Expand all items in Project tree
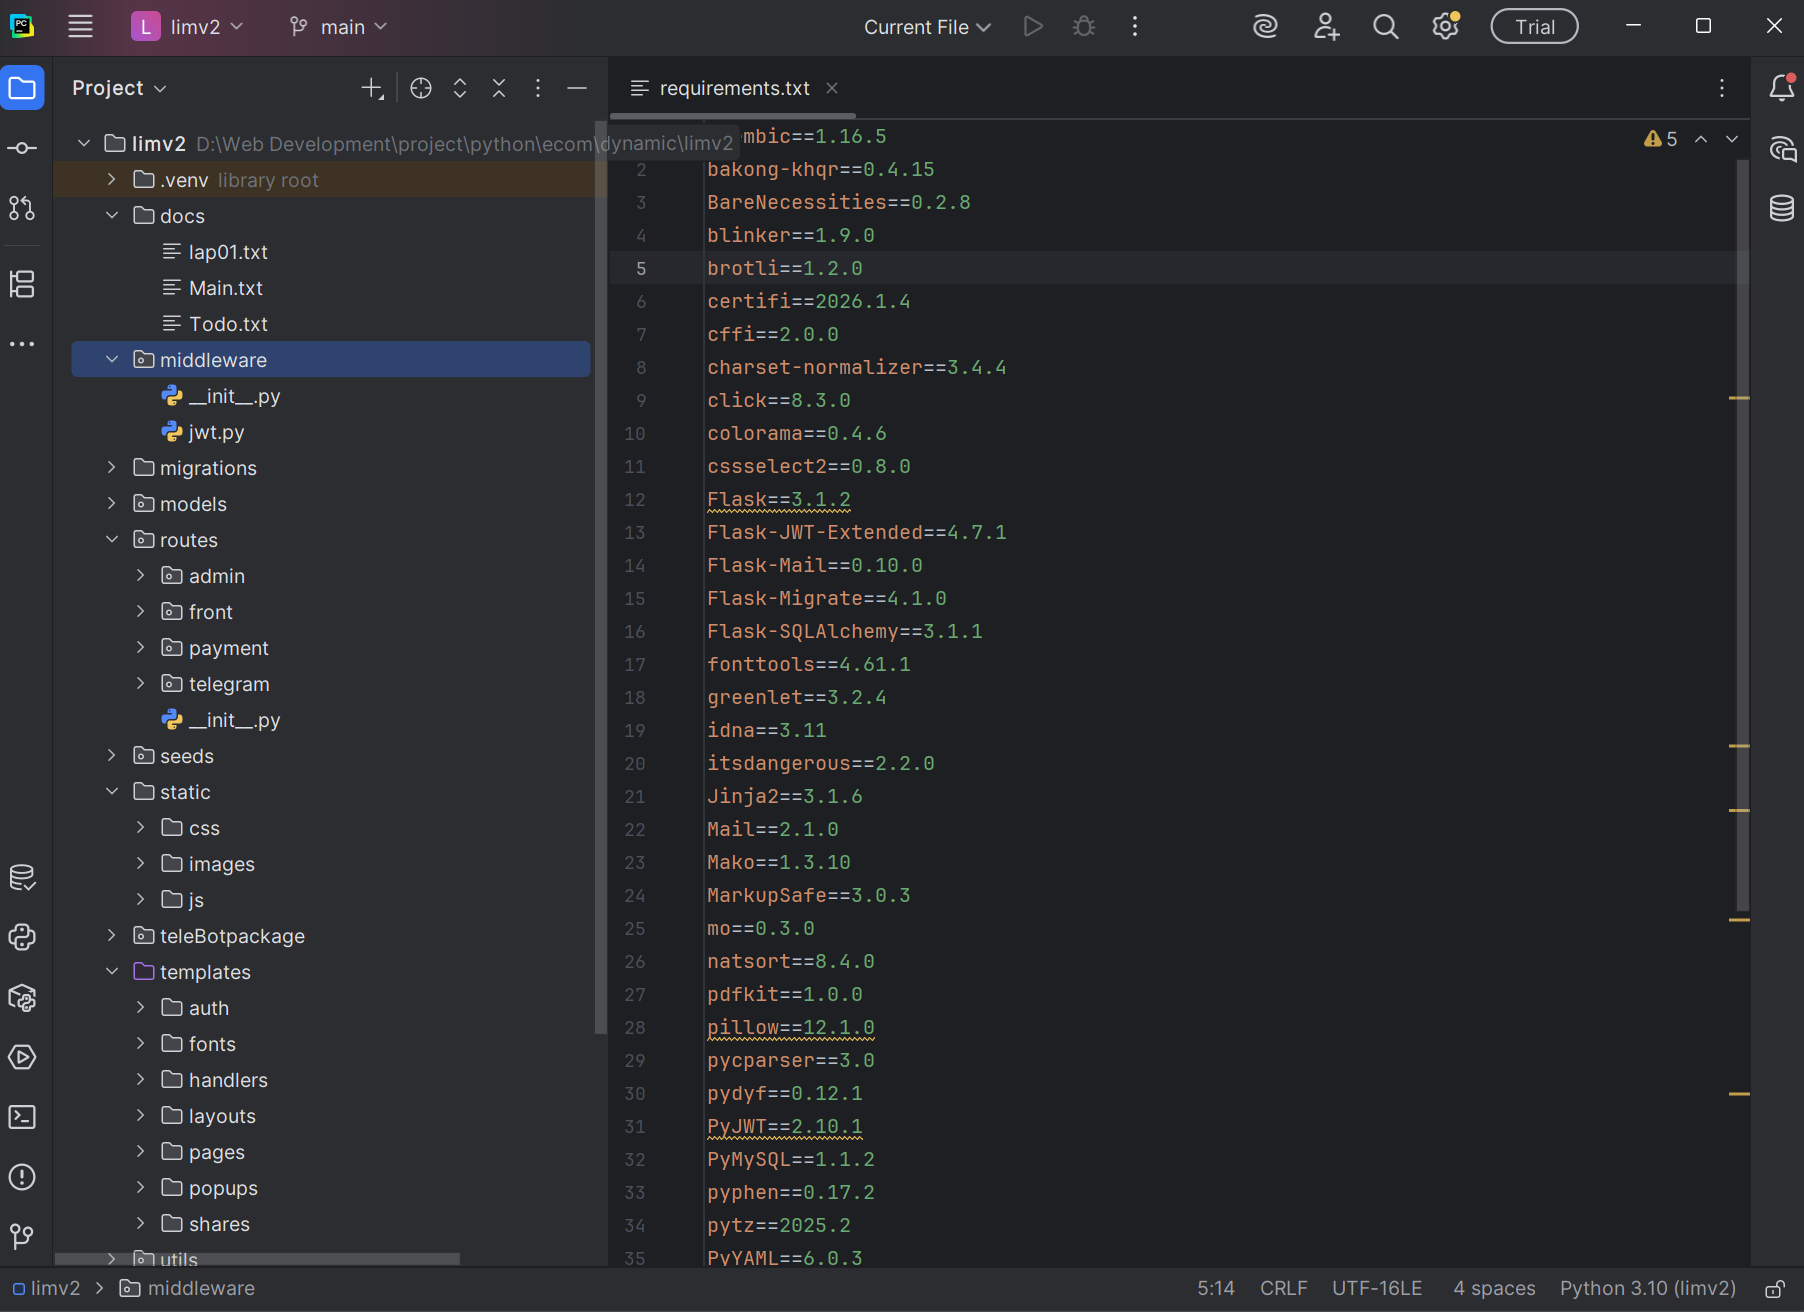 pos(460,89)
